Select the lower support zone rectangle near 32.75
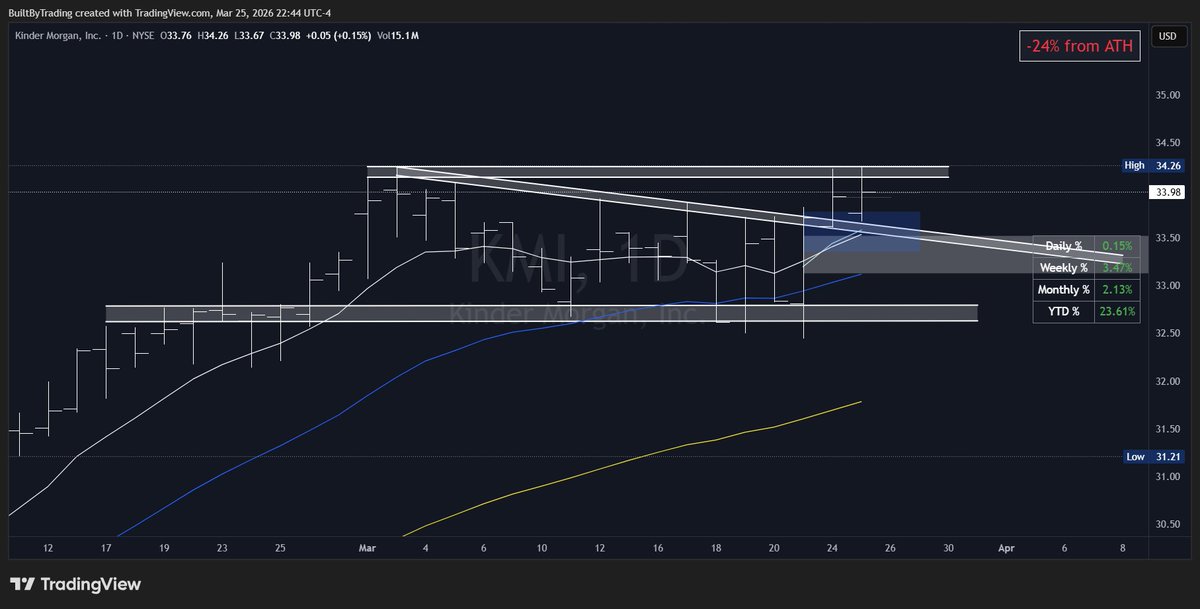Screen dimensions: 1200x609 [541, 314]
